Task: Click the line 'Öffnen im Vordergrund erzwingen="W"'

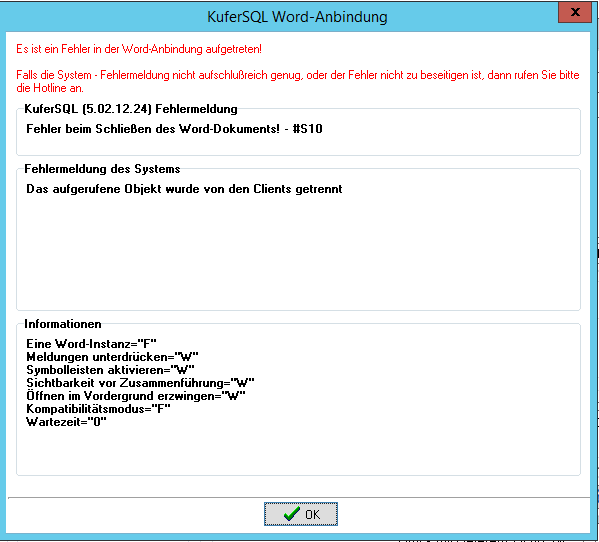Action: point(136,396)
